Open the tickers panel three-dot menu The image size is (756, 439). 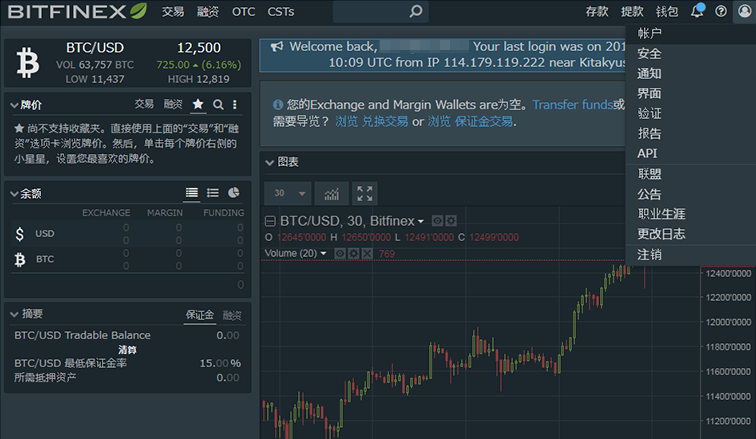tap(235, 105)
